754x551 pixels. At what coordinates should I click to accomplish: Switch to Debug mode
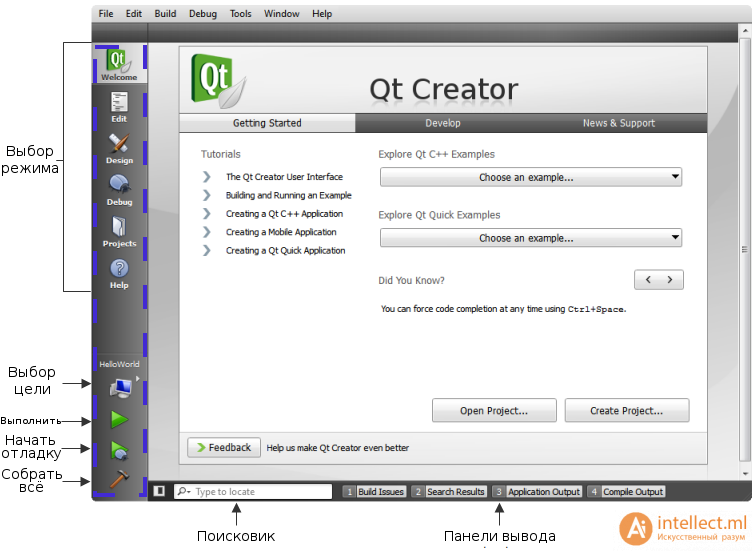tap(119, 190)
